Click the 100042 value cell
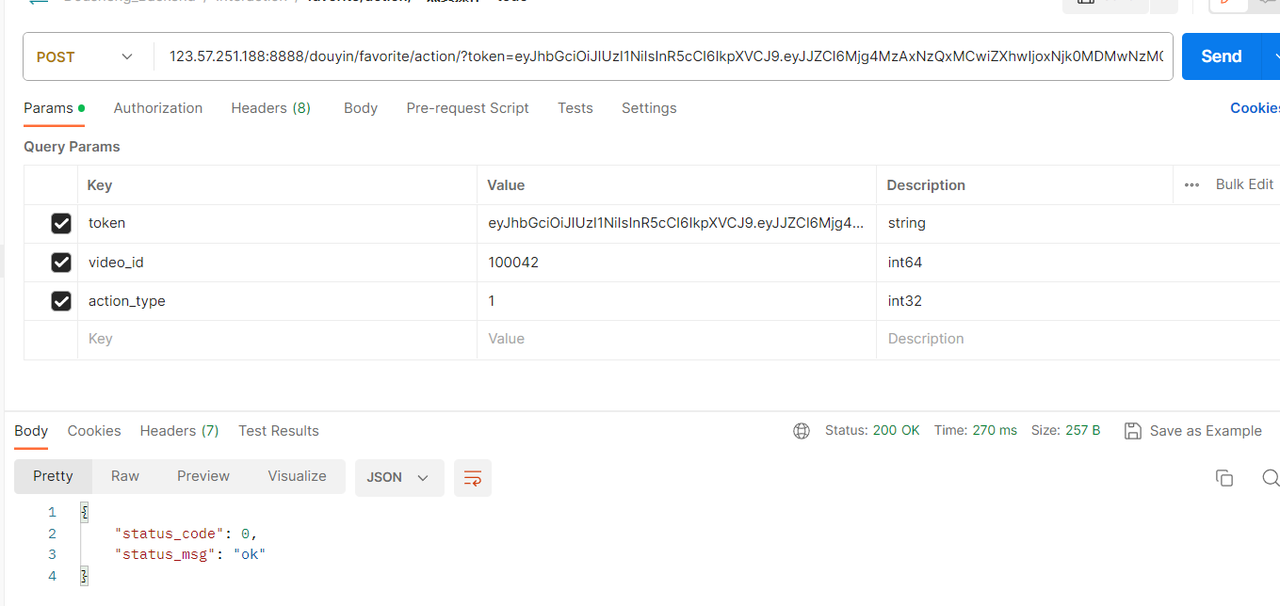 [676, 263]
